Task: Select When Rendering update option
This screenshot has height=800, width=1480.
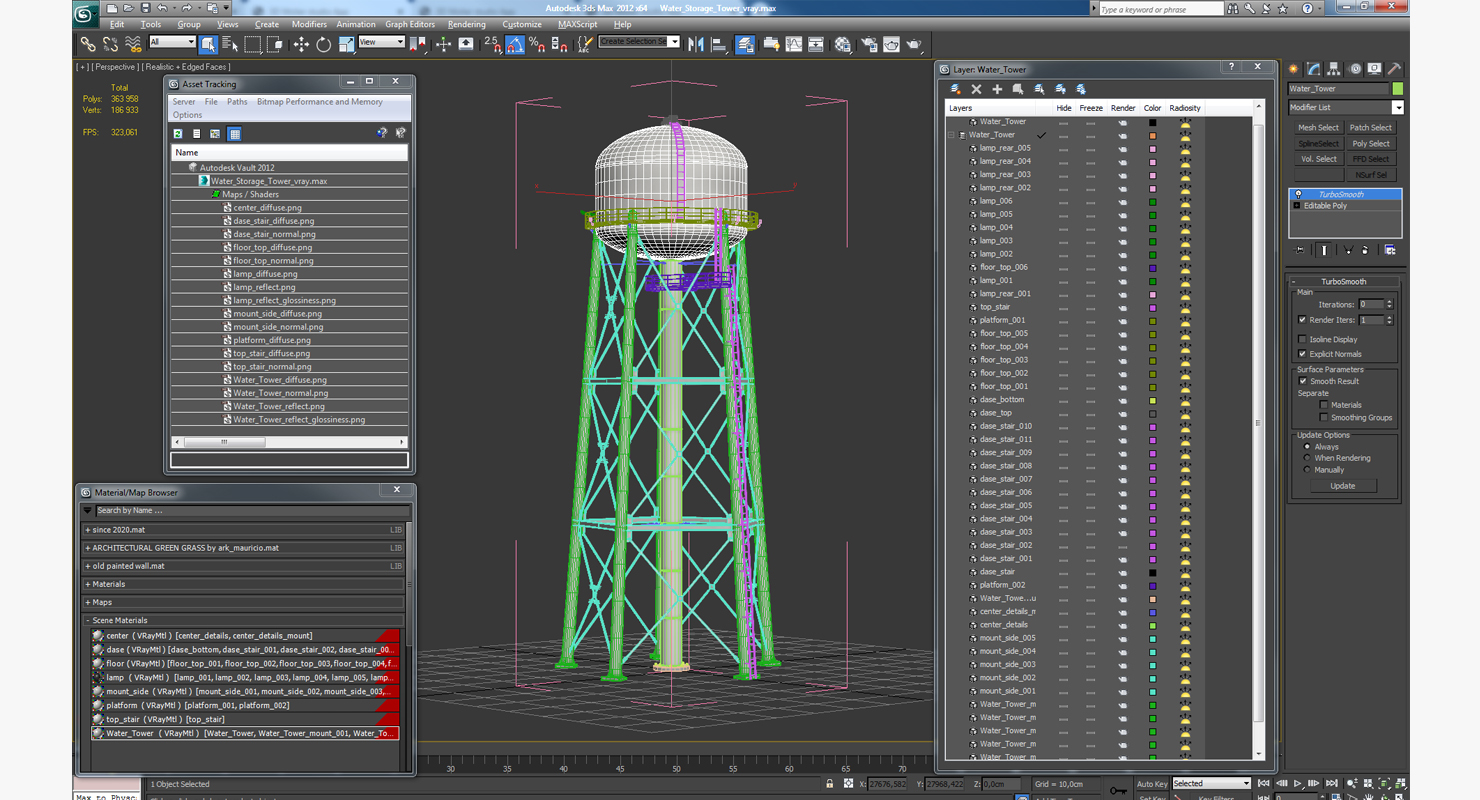Action: click(1307, 458)
